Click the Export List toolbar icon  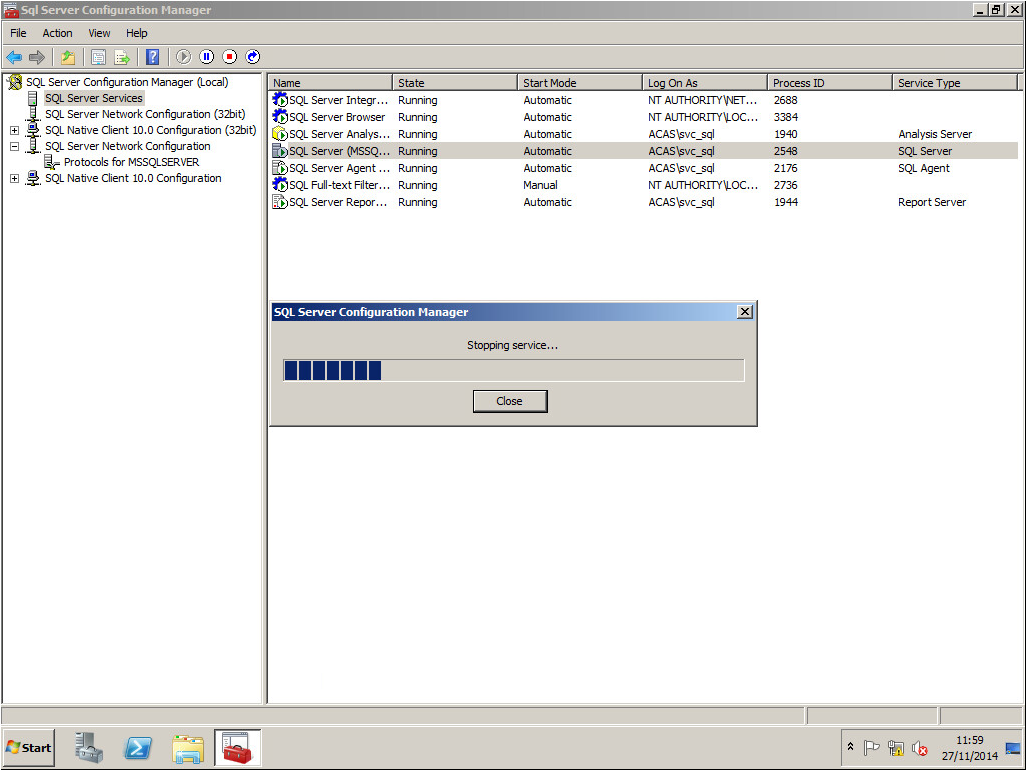point(122,58)
